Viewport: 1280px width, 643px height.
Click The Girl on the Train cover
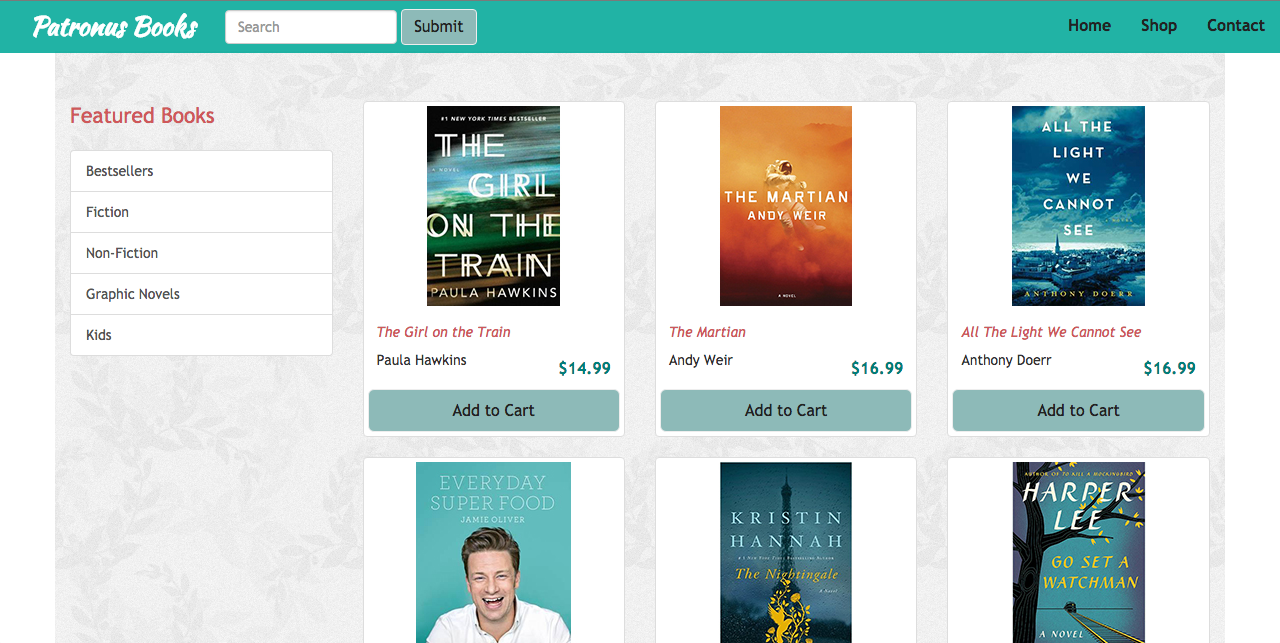coord(493,206)
